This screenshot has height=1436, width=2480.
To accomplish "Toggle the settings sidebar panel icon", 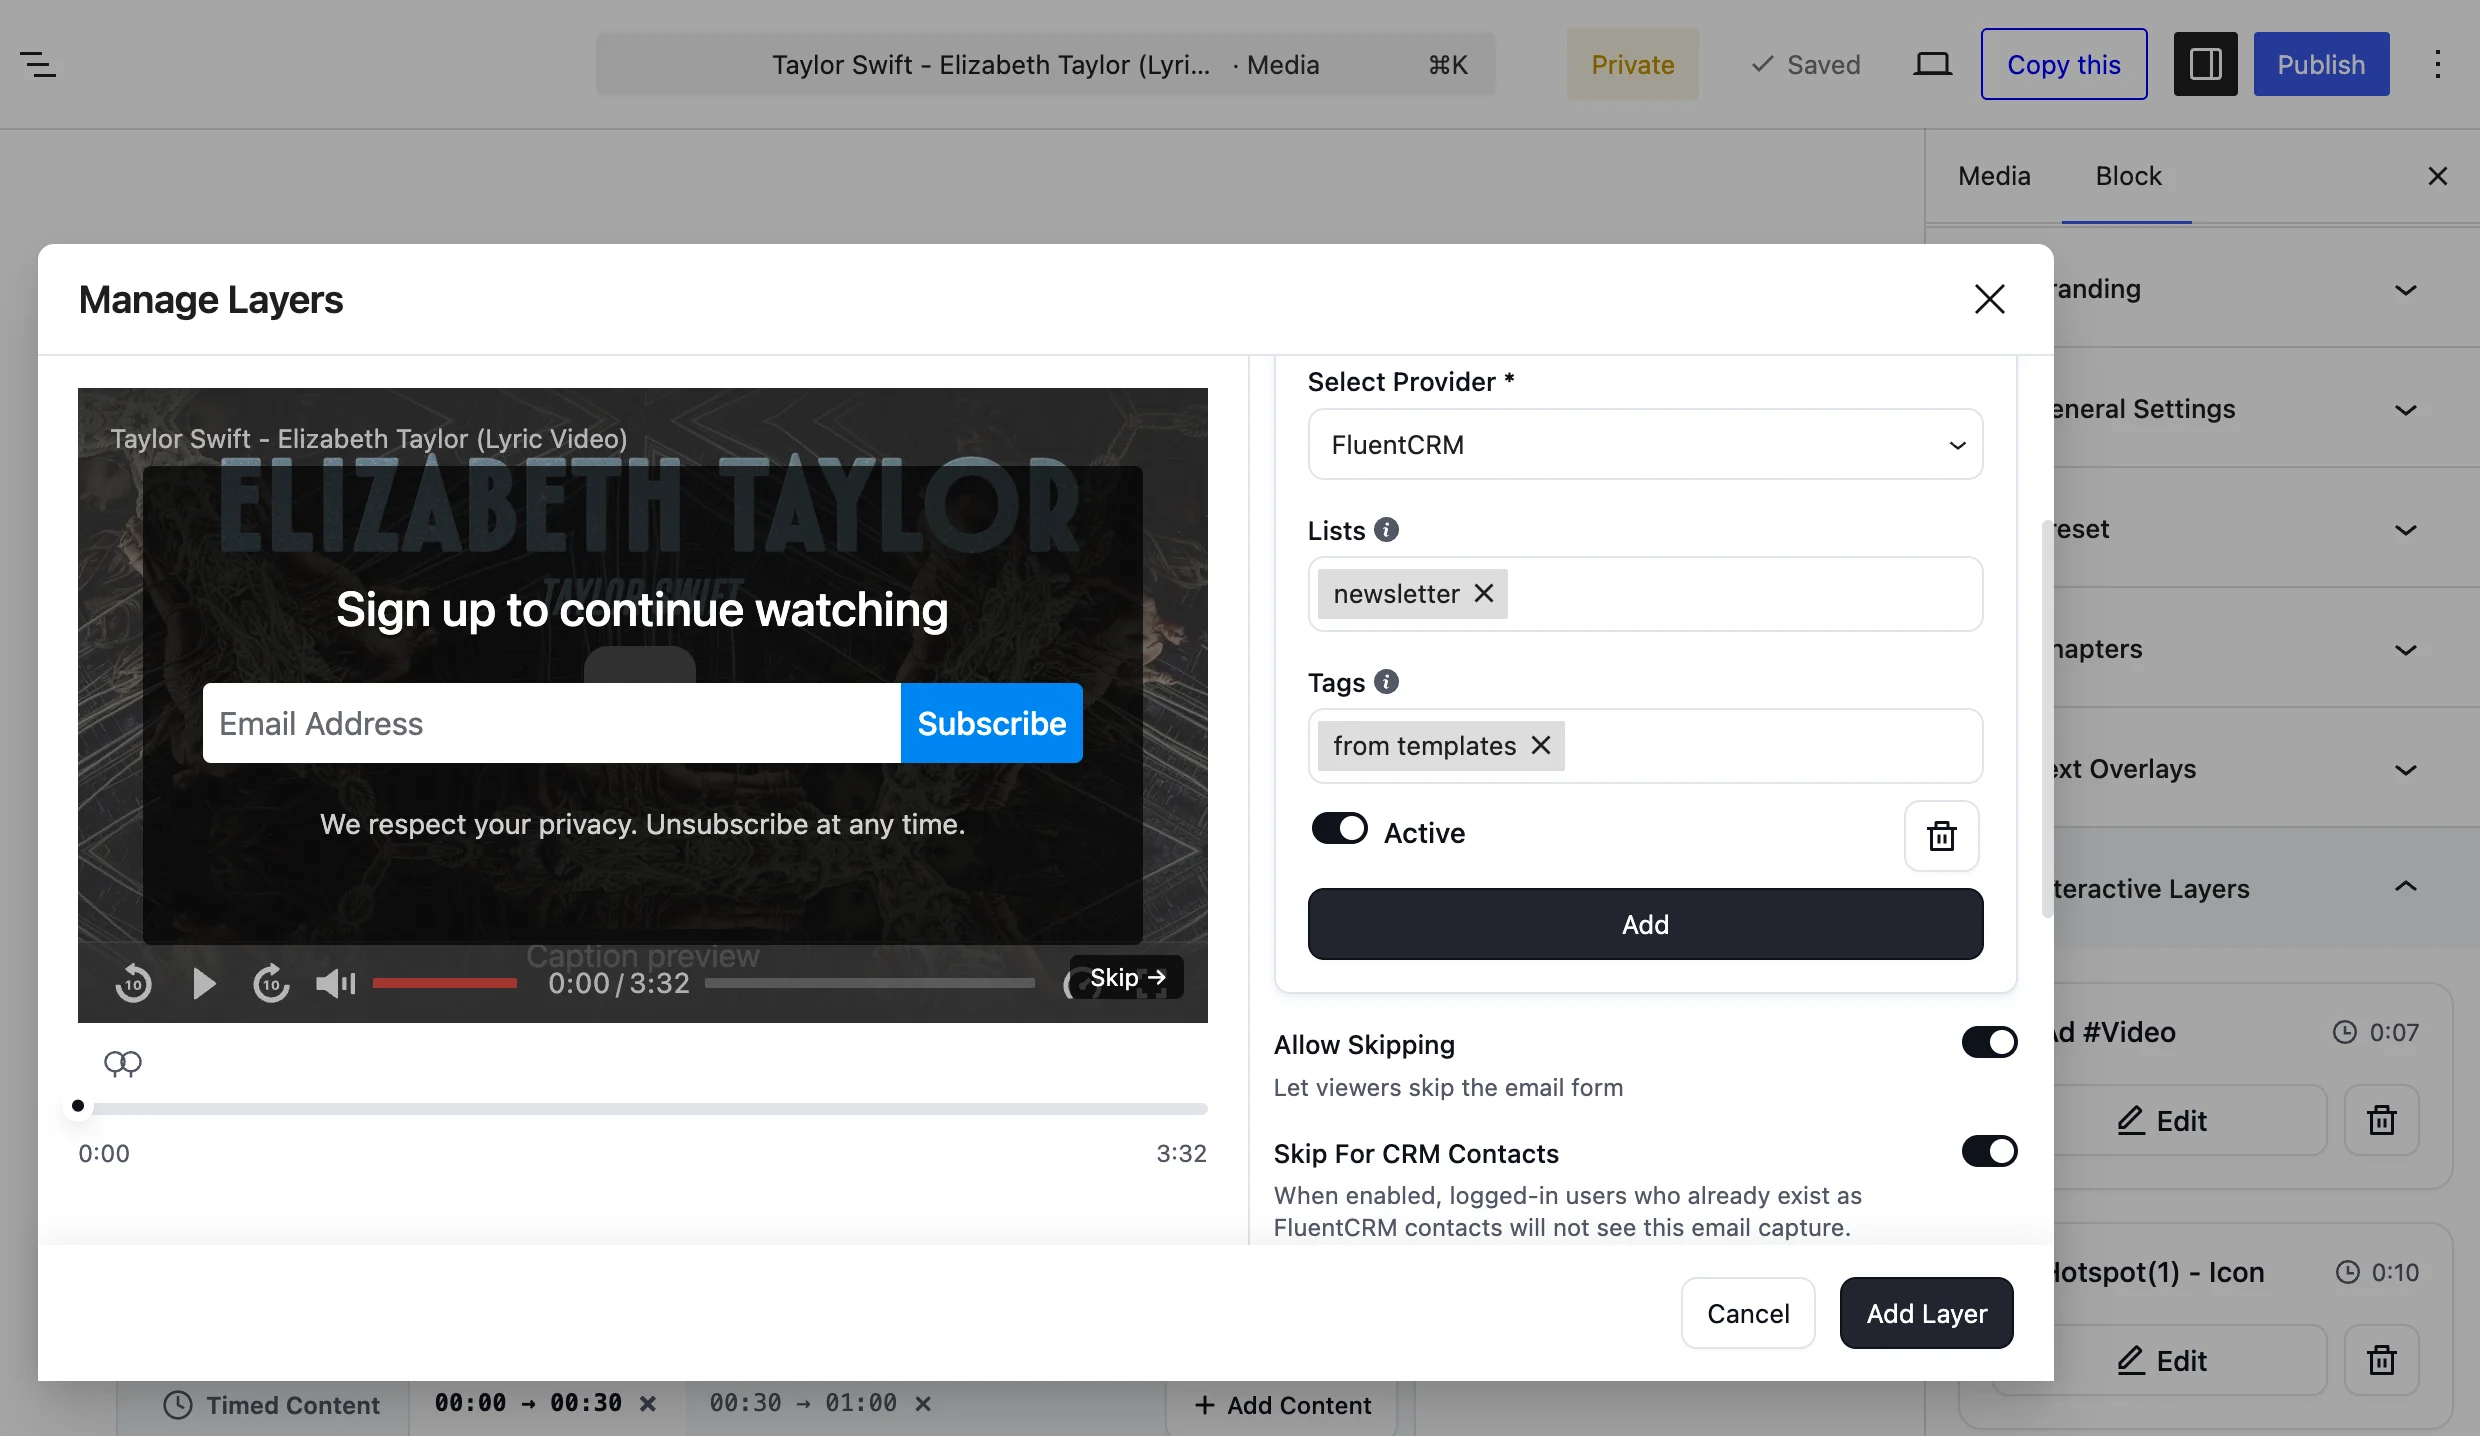I will click(2205, 64).
